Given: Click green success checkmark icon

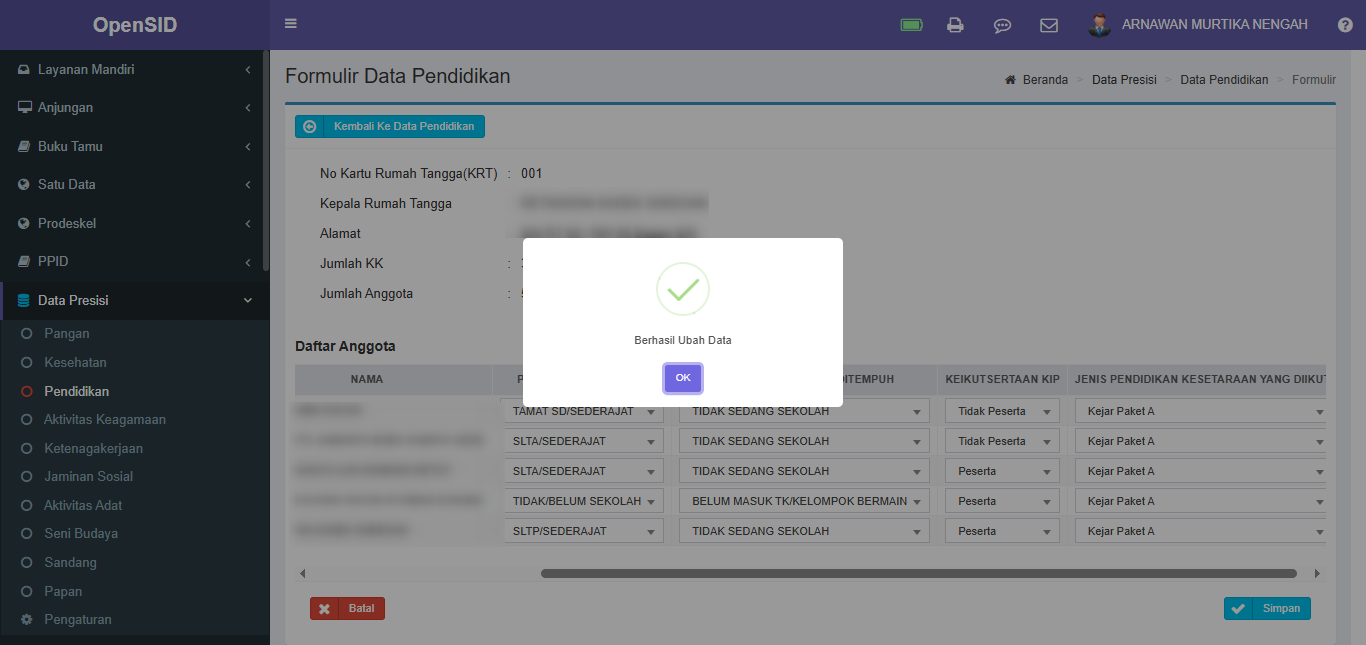Looking at the screenshot, I should pyautogui.click(x=683, y=290).
